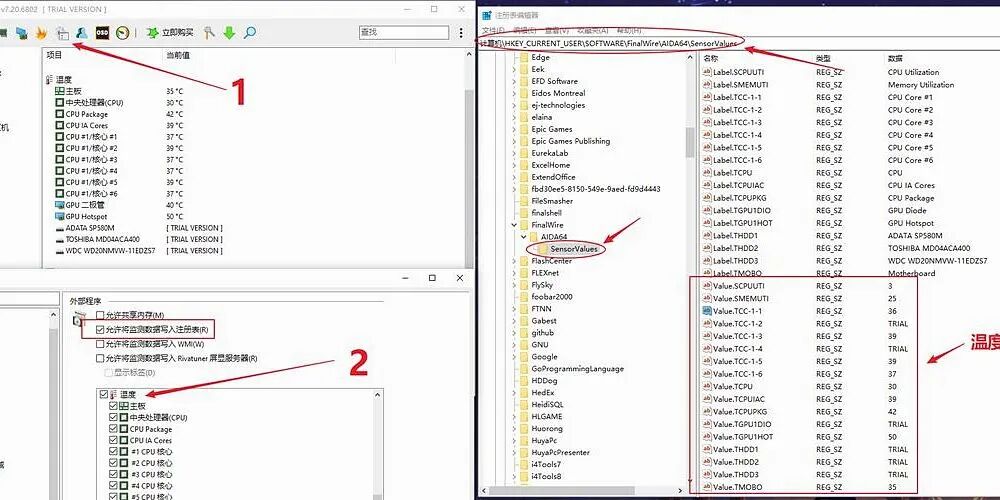Toggle the 温度 group checkbox
The image size is (1000, 500).
pyautogui.click(x=104, y=395)
